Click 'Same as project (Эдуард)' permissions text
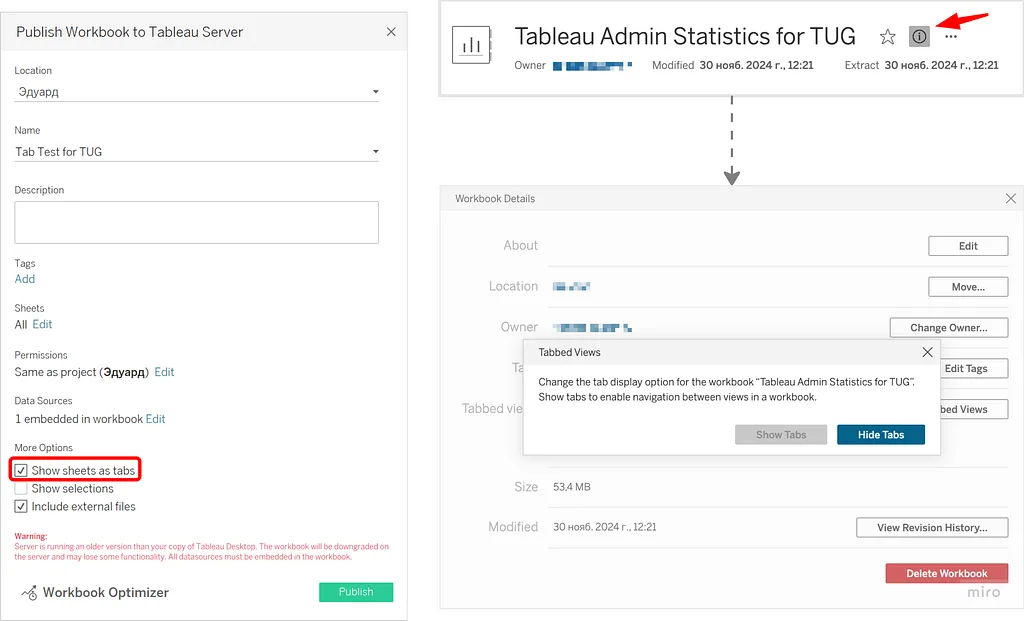Viewport: 1024px width, 621px height. pyautogui.click(x=82, y=372)
